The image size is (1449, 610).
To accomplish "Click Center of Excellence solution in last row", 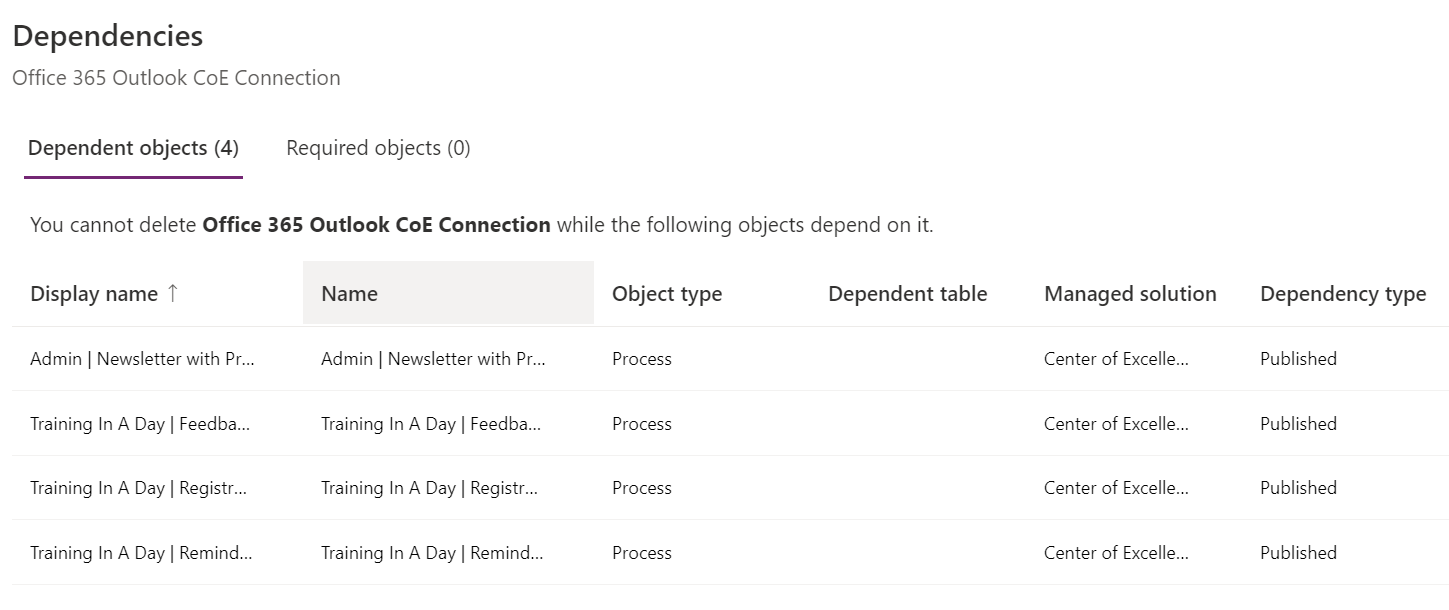I will pos(1117,552).
